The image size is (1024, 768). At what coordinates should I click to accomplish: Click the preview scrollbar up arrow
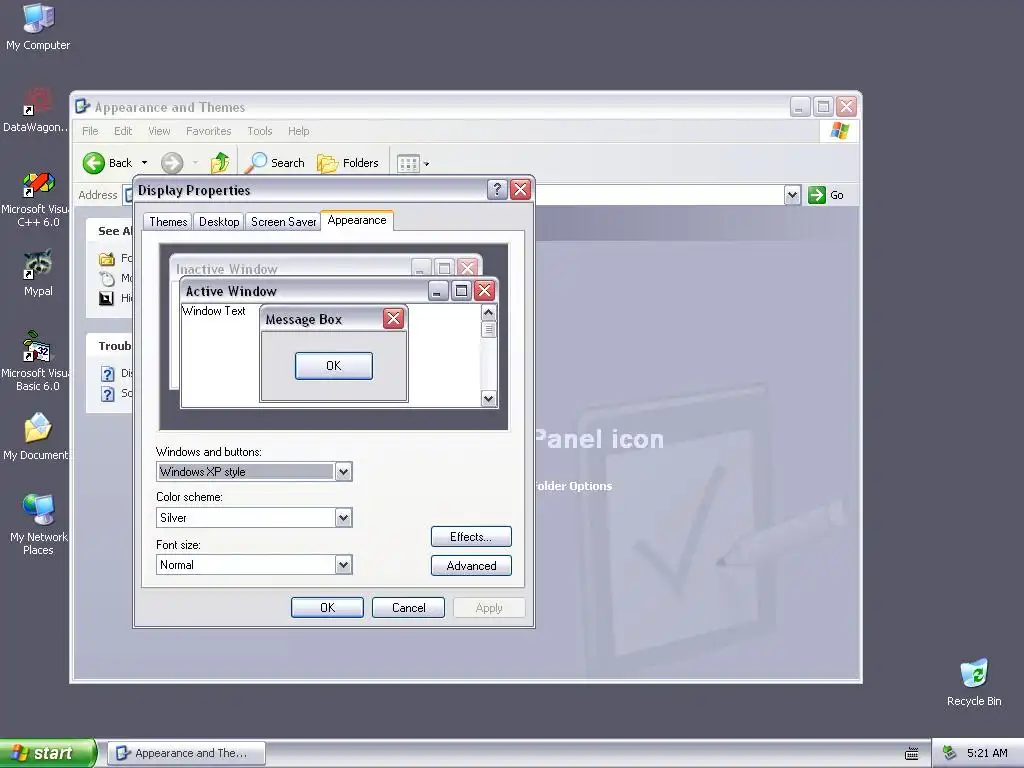tap(488, 313)
